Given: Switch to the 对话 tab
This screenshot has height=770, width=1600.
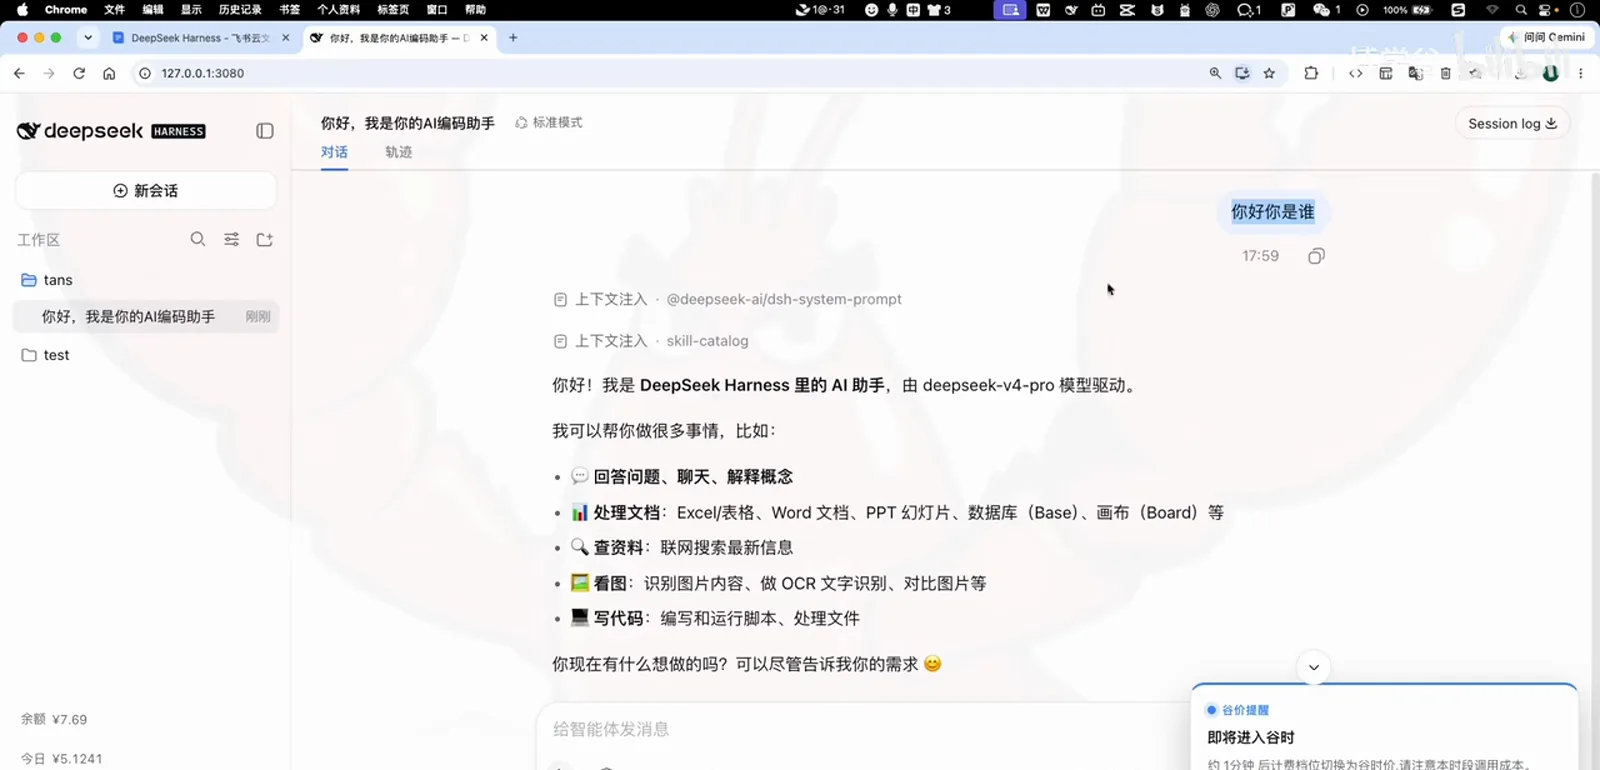Looking at the screenshot, I should [334, 152].
